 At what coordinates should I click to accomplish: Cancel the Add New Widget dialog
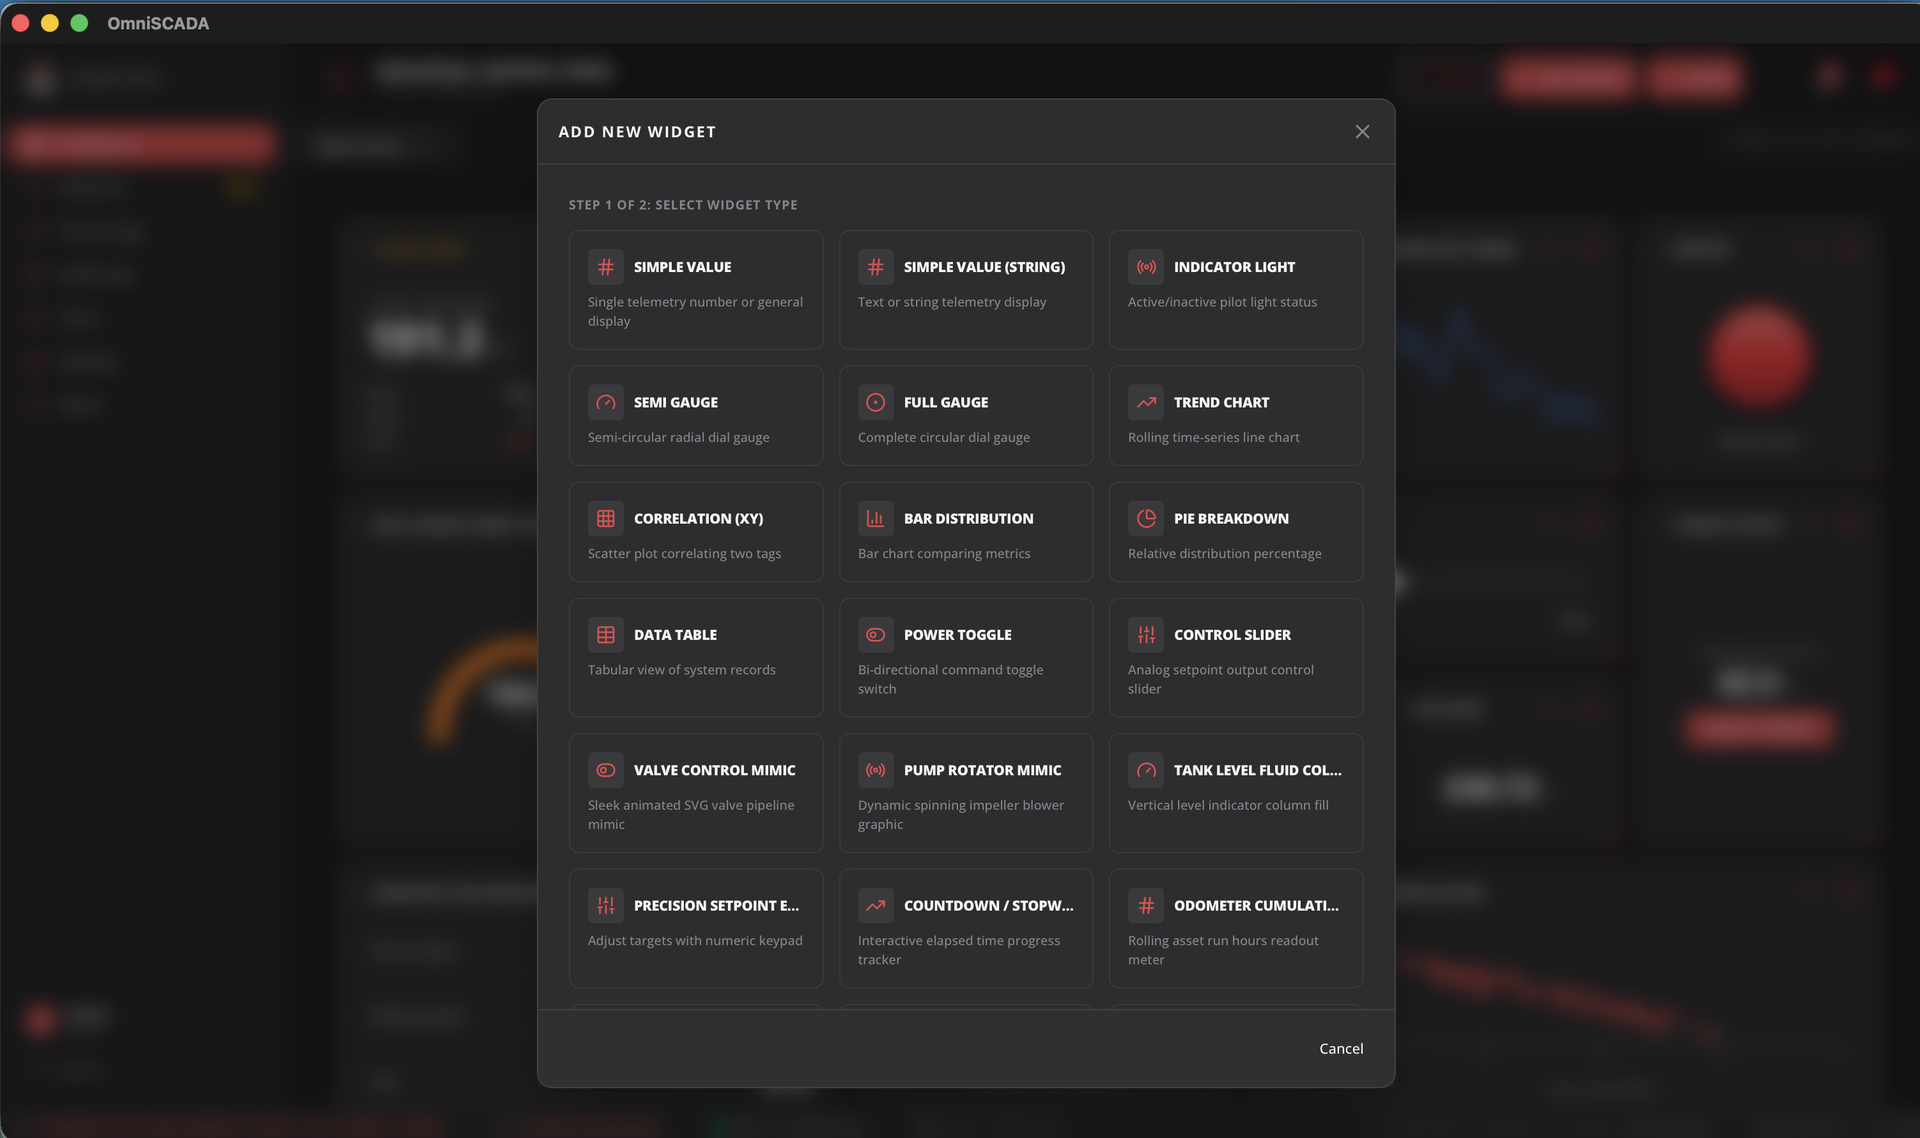tap(1341, 1048)
